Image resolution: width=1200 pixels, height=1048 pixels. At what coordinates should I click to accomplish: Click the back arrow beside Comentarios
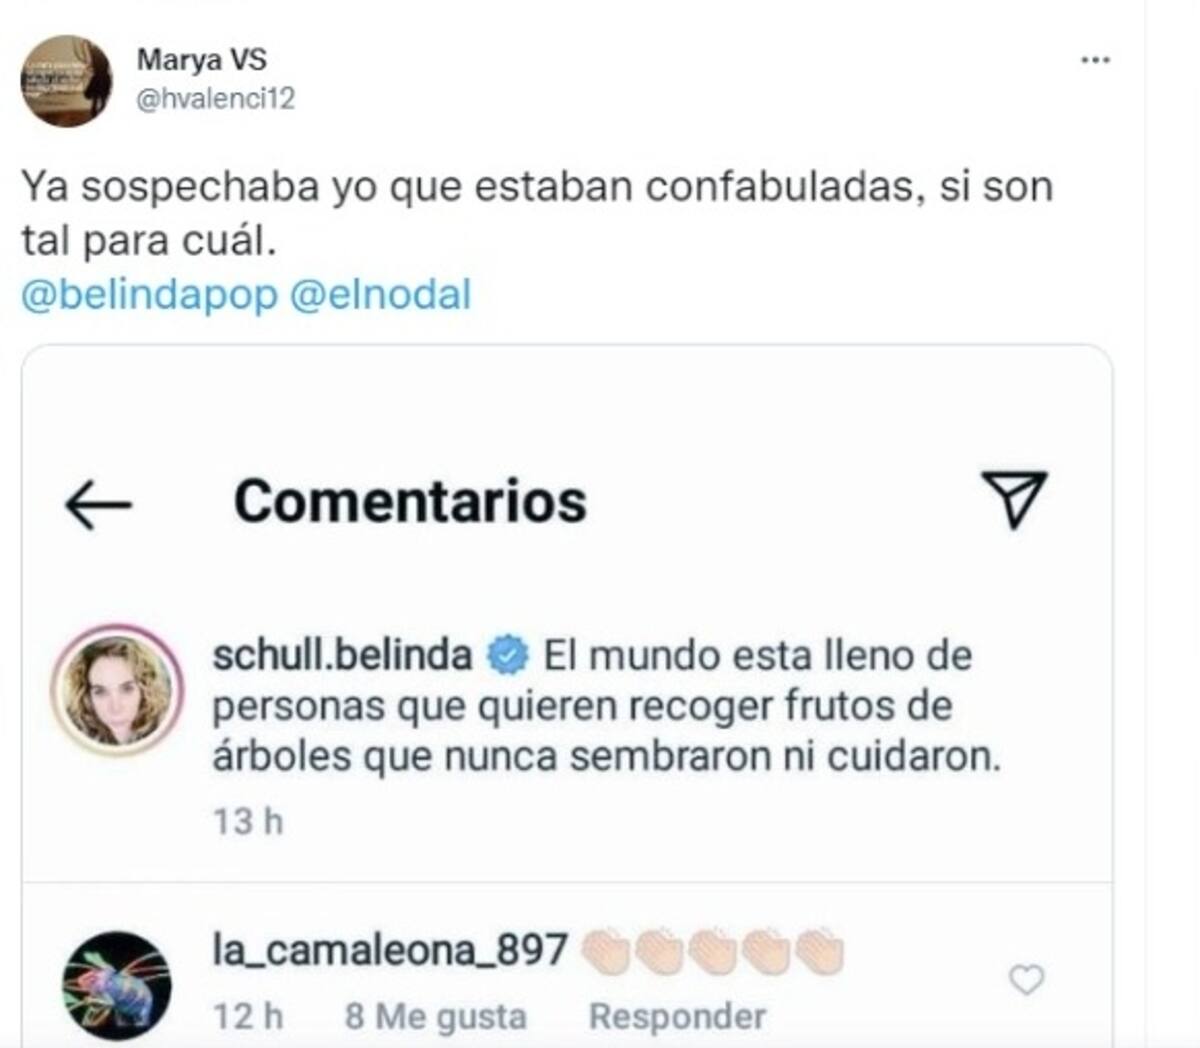click(98, 505)
